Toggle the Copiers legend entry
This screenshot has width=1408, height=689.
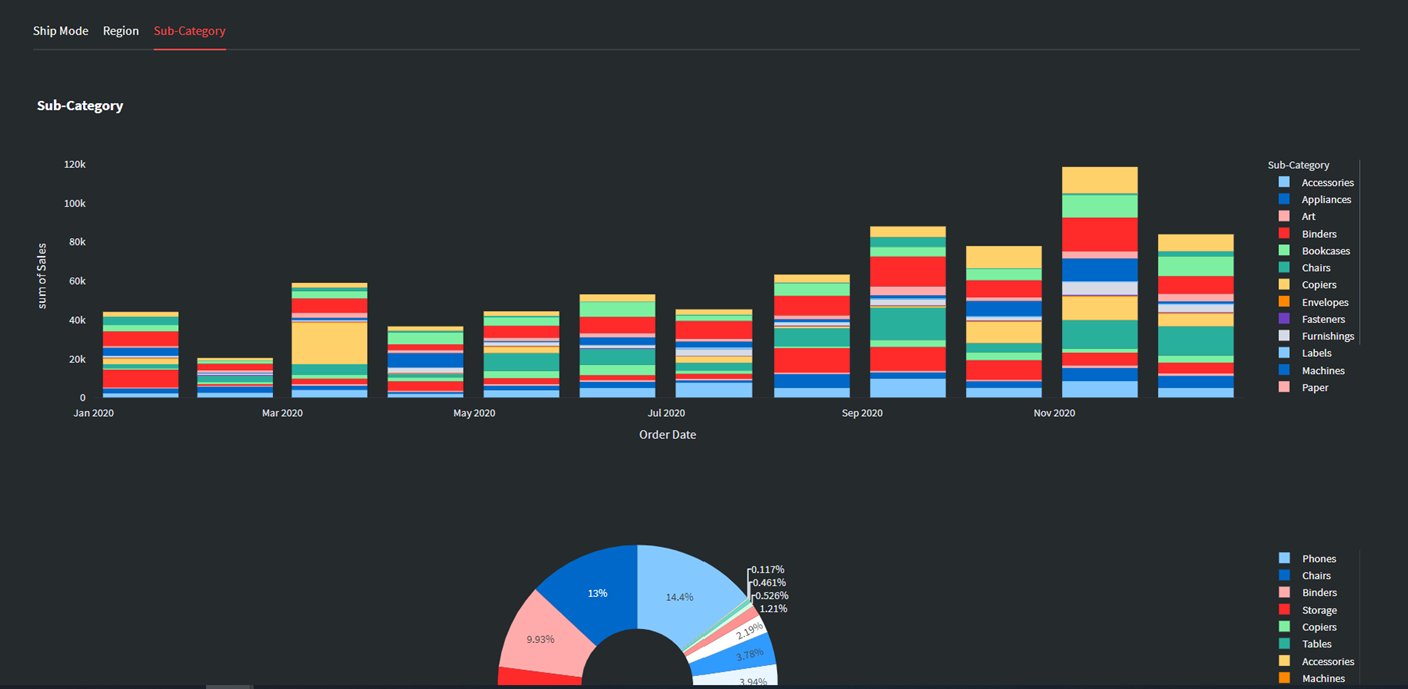tap(1320, 284)
